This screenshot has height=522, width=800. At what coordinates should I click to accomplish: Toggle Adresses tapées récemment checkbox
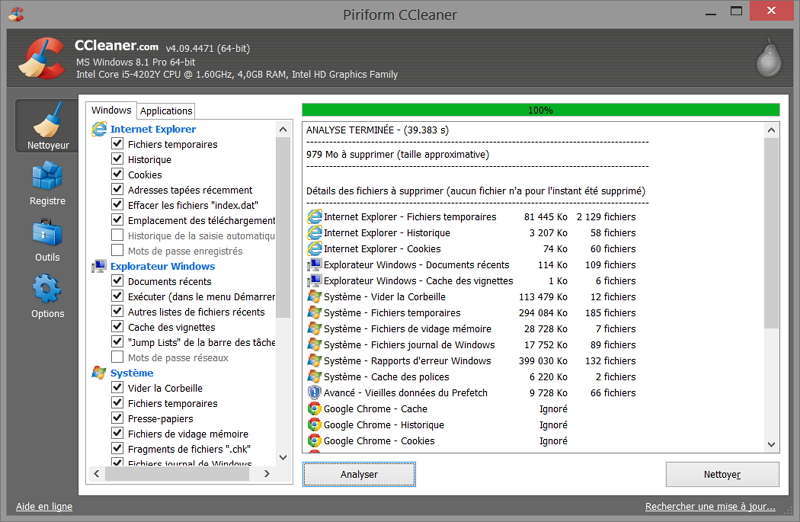[x=117, y=189]
